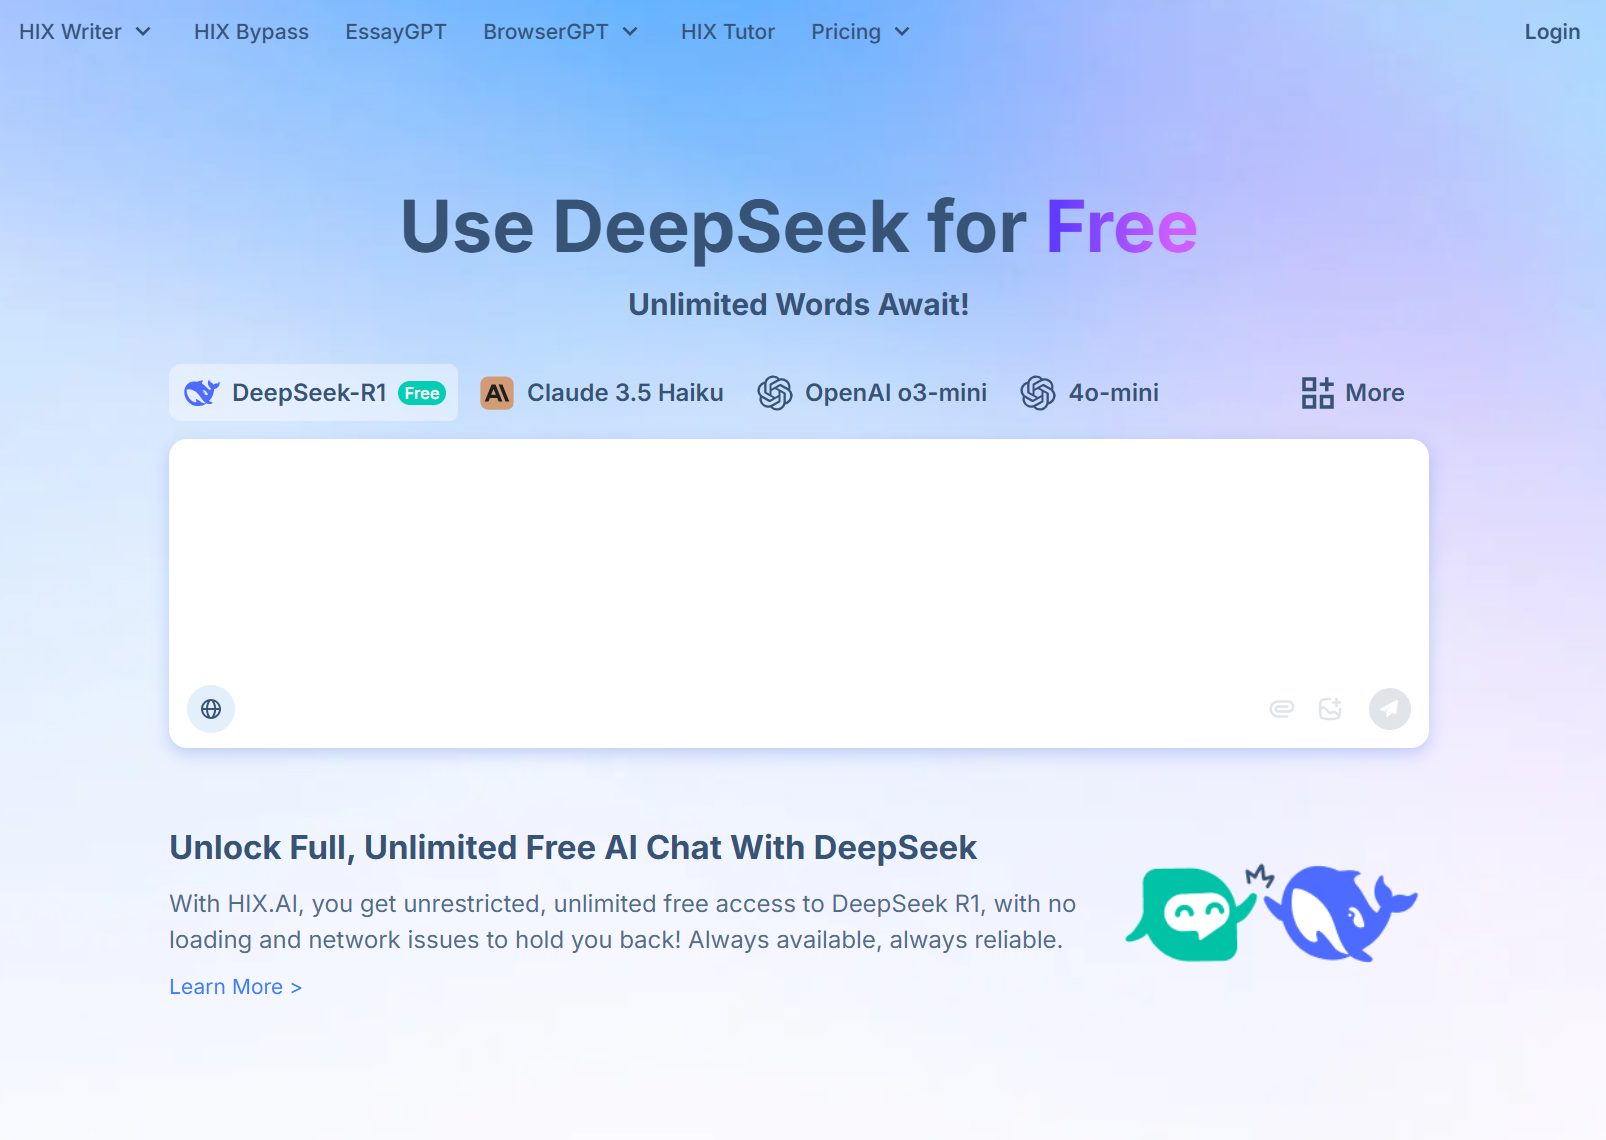Go to HIX Tutor page
Viewport: 1606px width, 1140px height.
728,32
